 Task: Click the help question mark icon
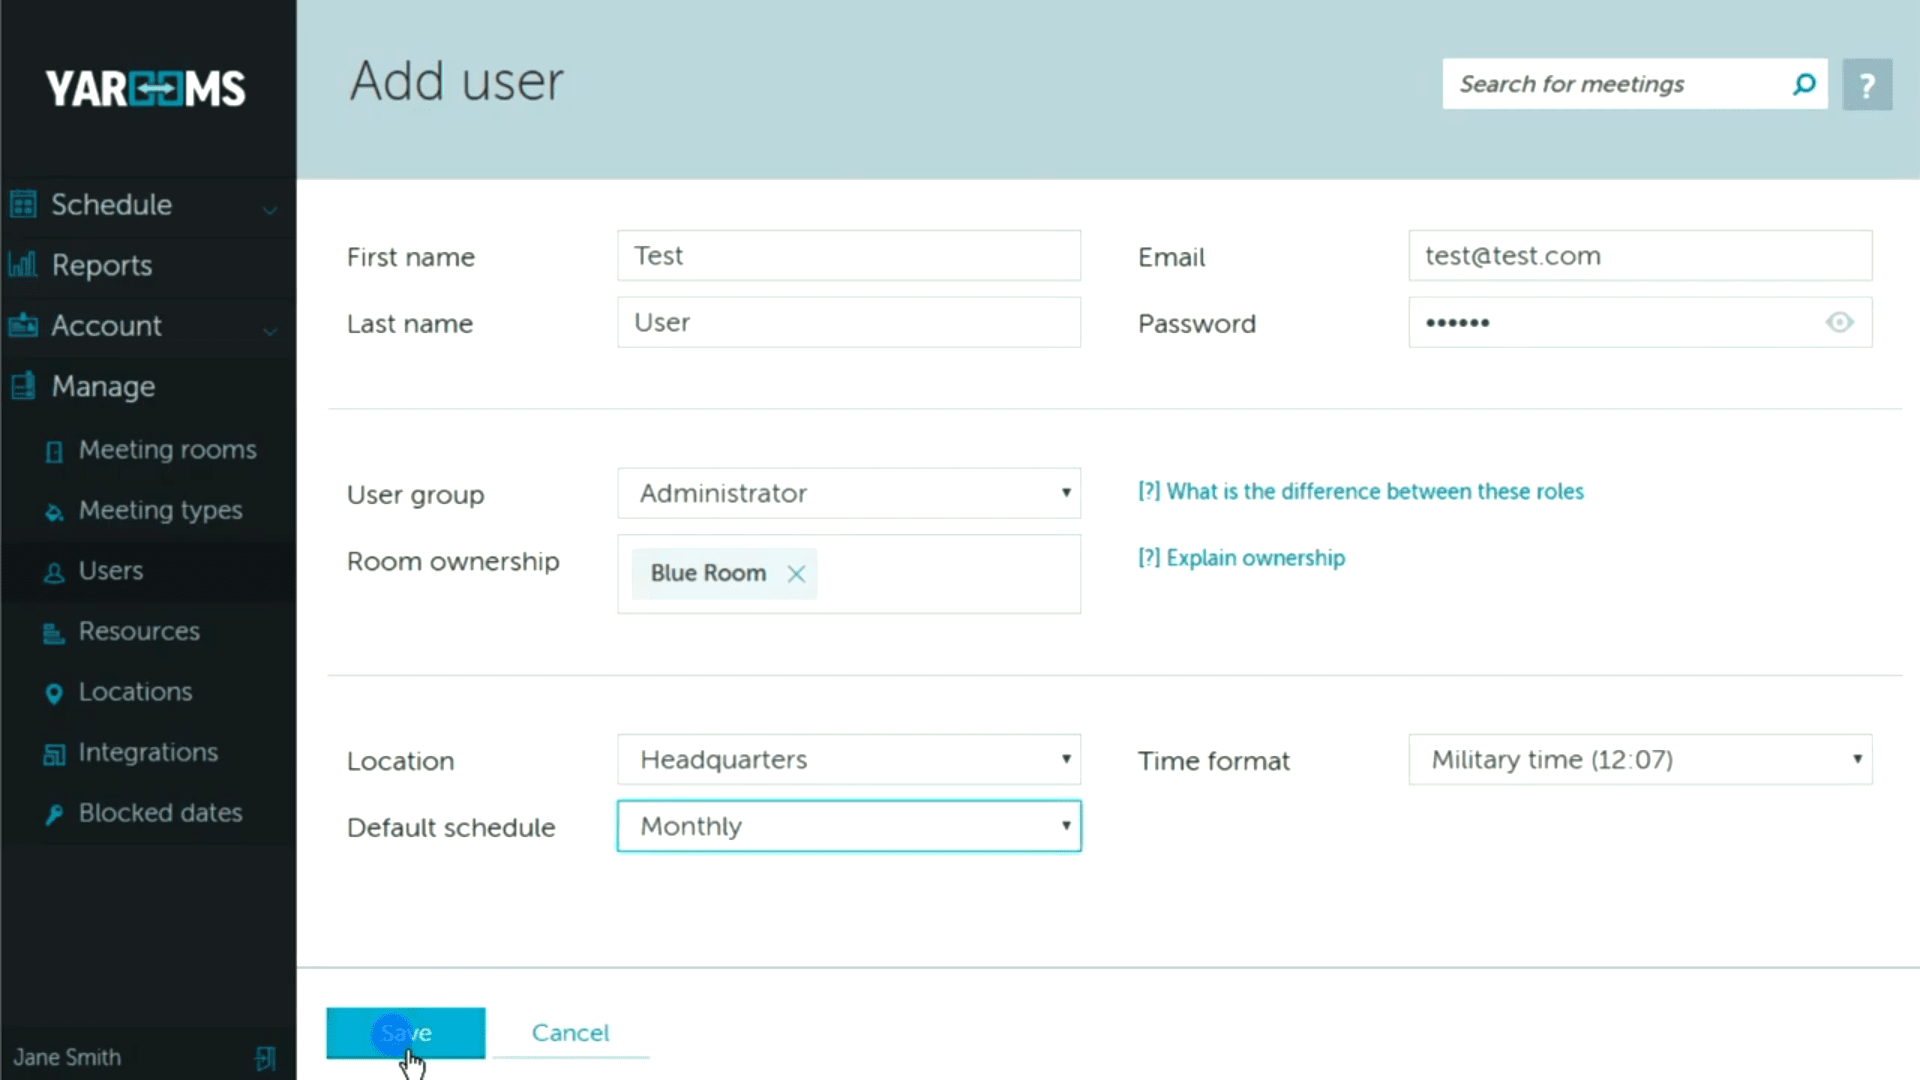pos(1867,84)
